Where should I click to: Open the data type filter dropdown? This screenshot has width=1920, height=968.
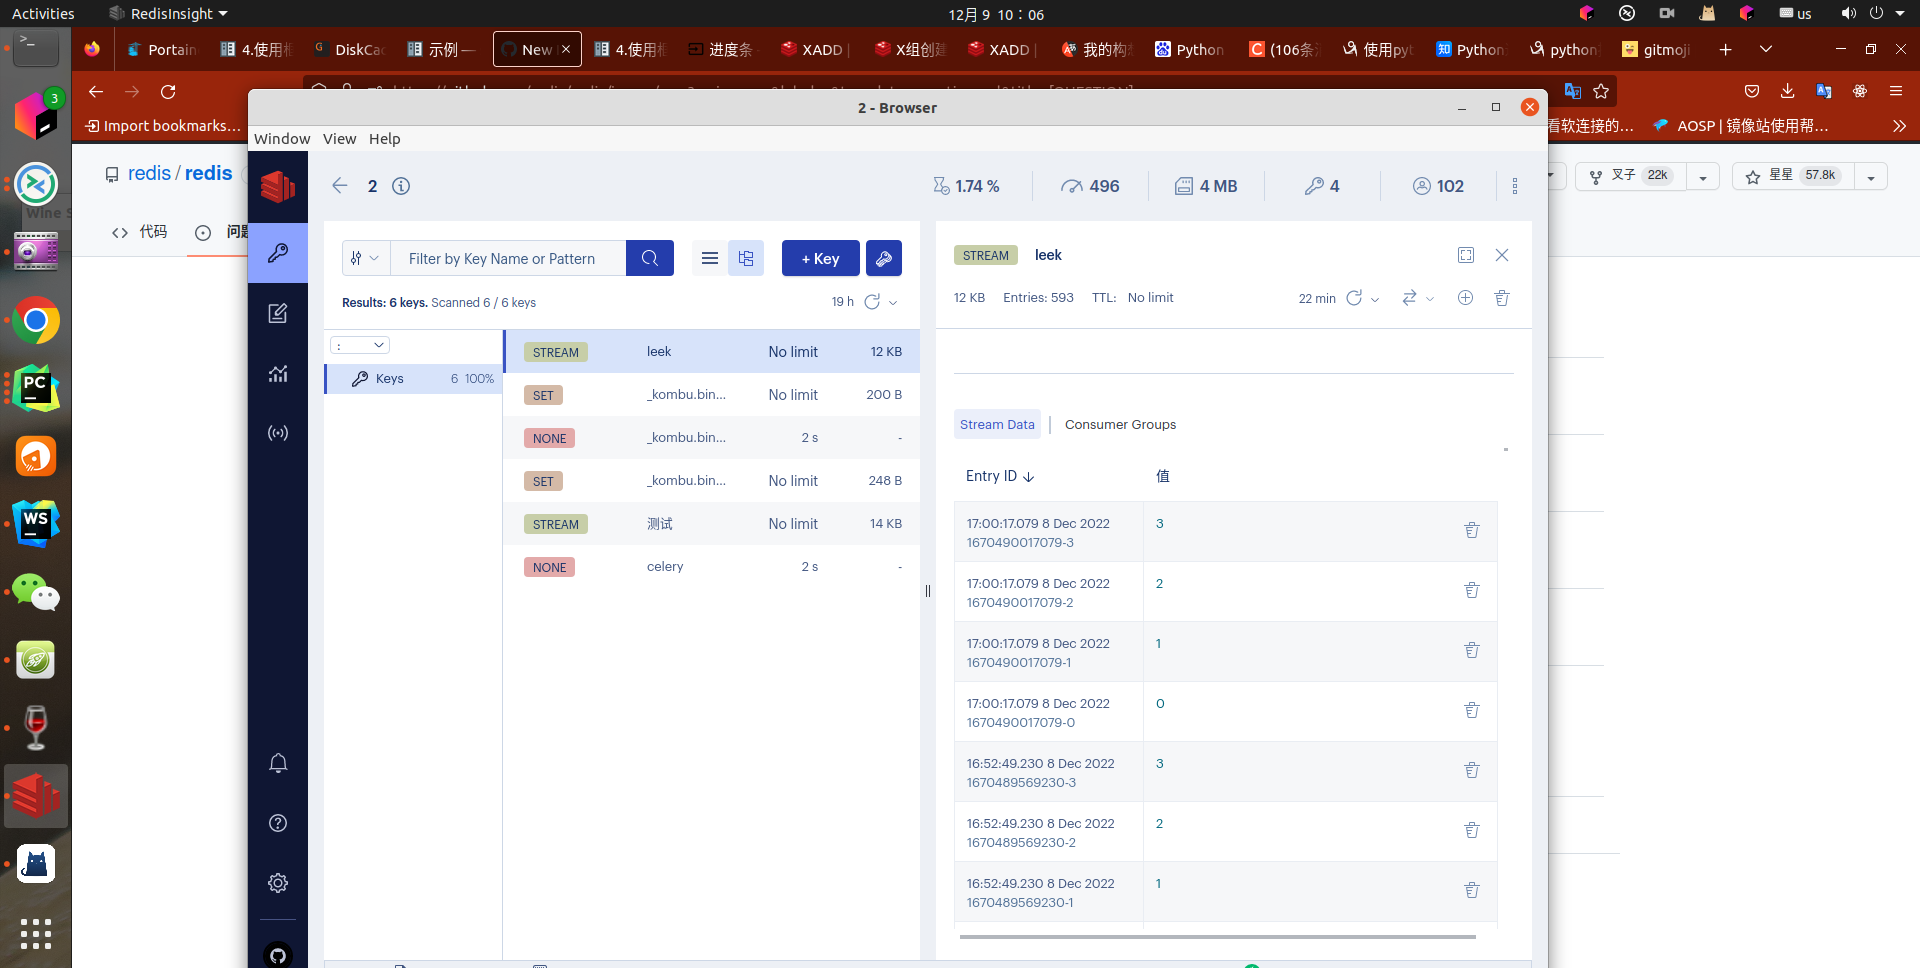[x=365, y=258]
